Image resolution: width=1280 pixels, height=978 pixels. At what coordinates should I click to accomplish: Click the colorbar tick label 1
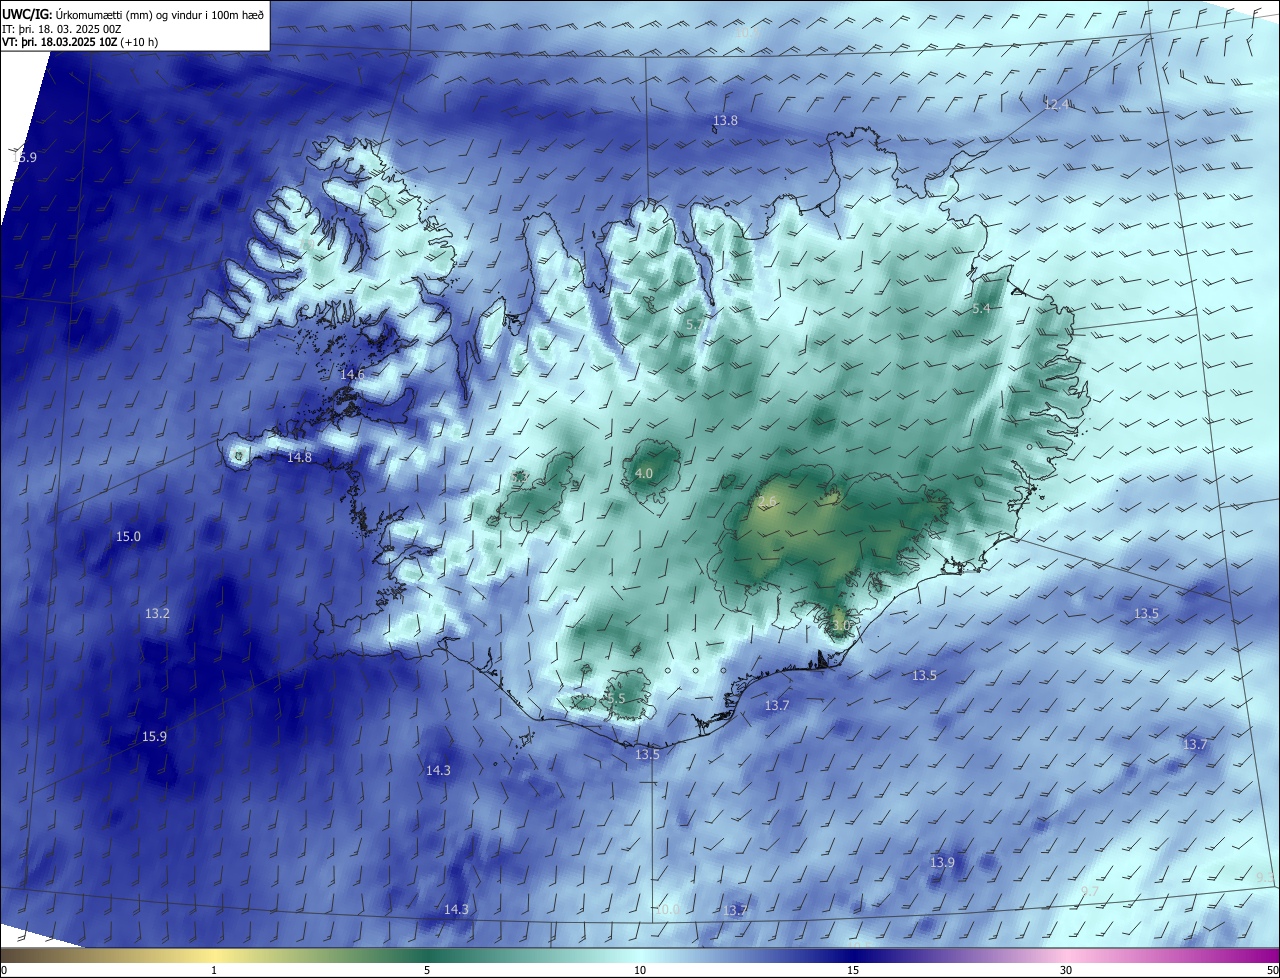point(214,970)
